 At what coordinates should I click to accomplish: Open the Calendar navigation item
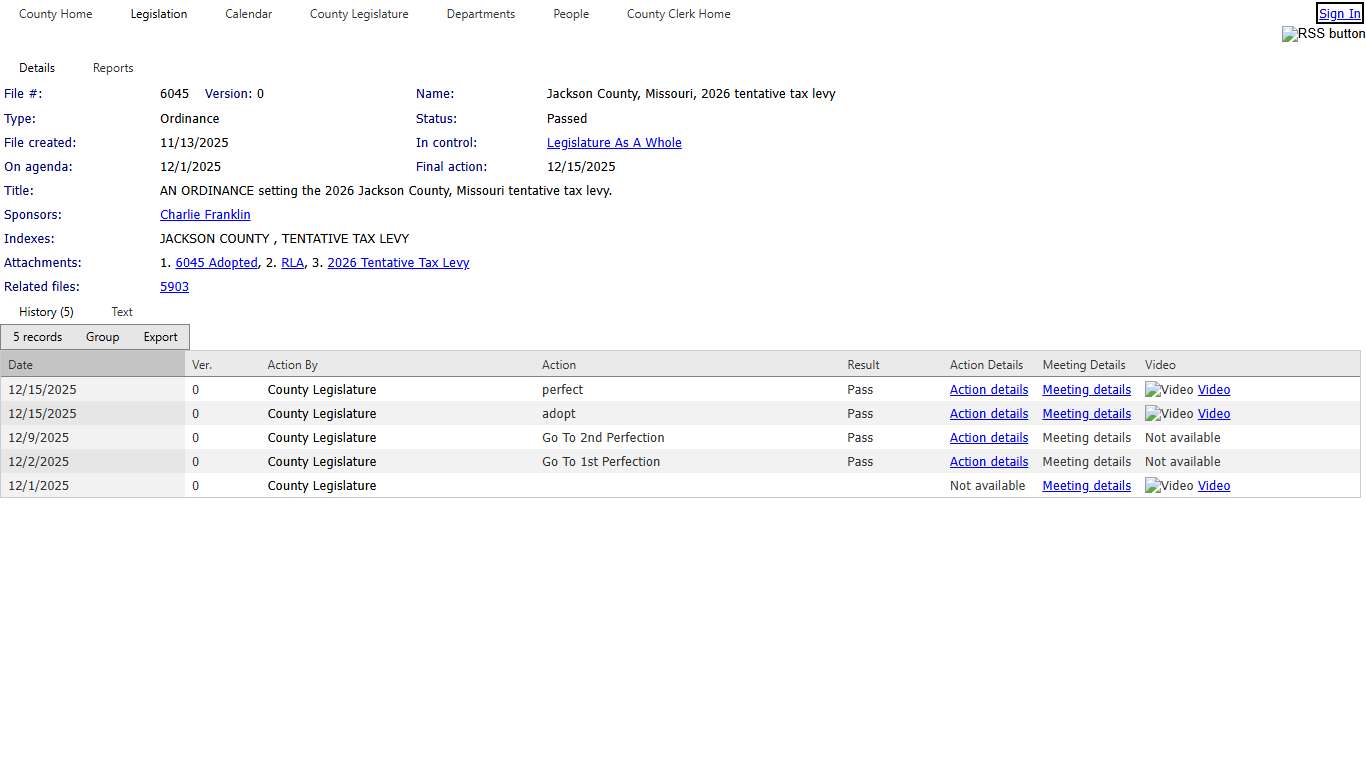(248, 14)
